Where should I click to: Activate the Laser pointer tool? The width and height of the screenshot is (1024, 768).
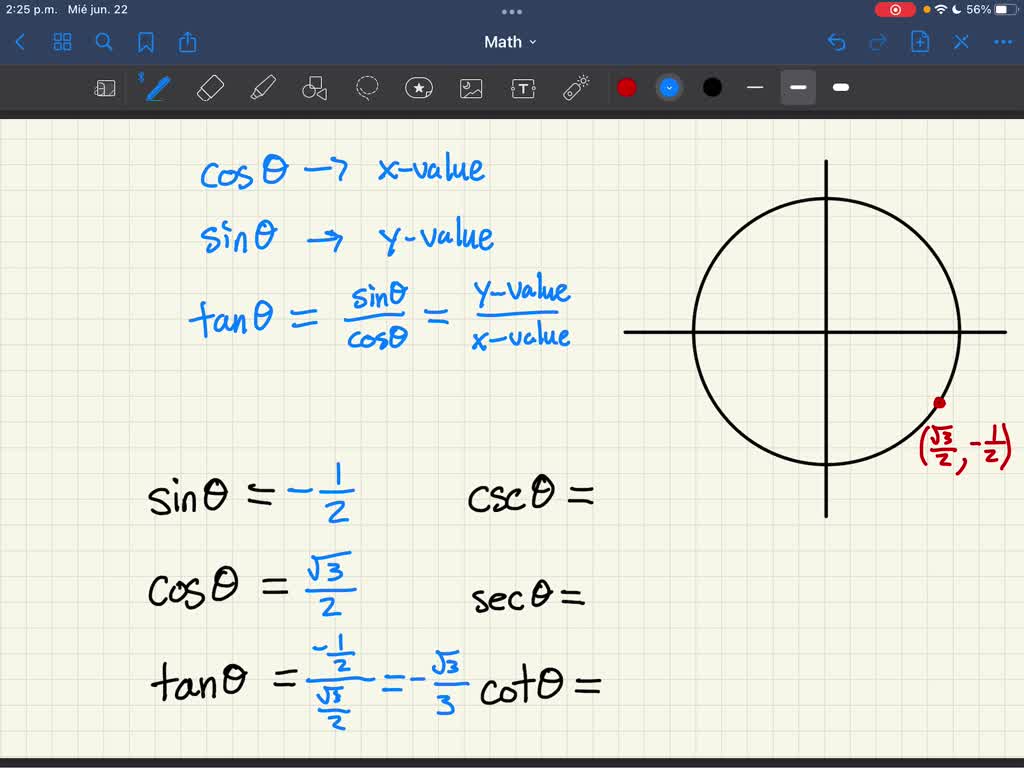[x=576, y=88]
